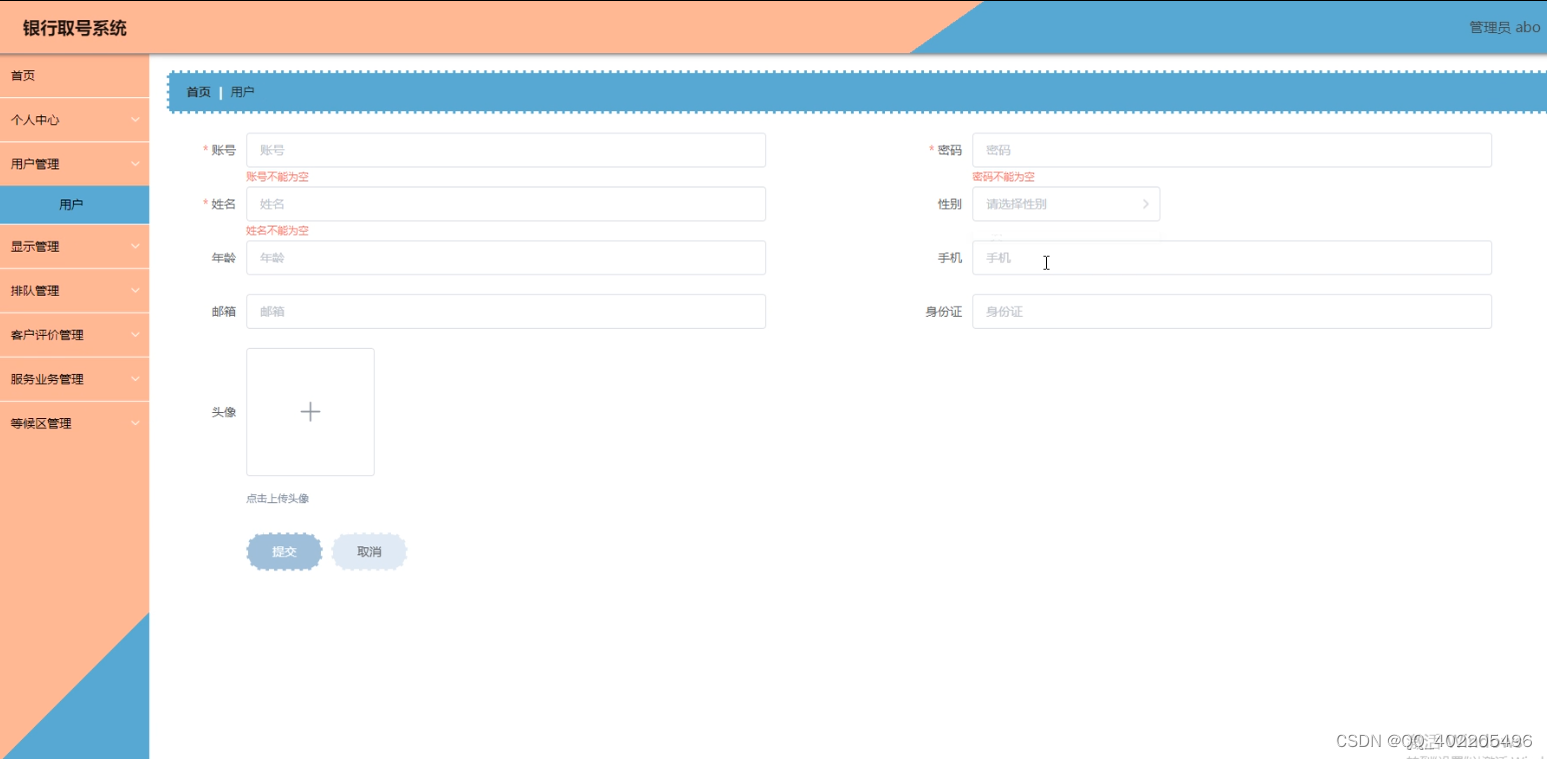Focus the 密码 input field
The height and width of the screenshot is (759, 1547).
(1232, 150)
